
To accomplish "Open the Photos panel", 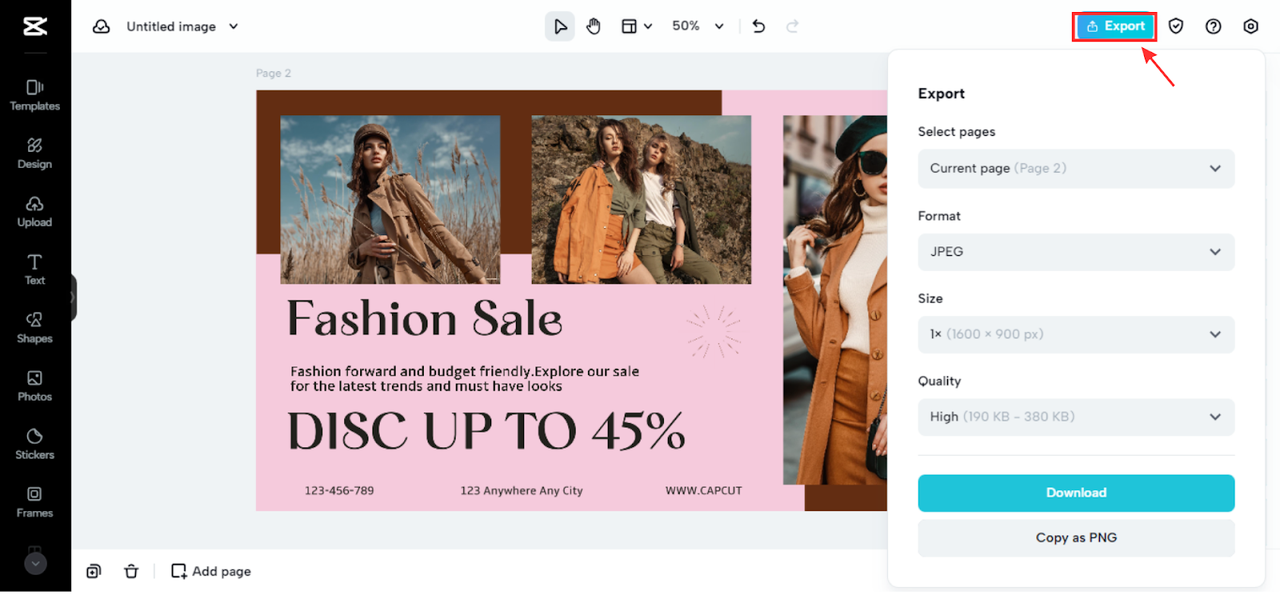I will point(35,385).
